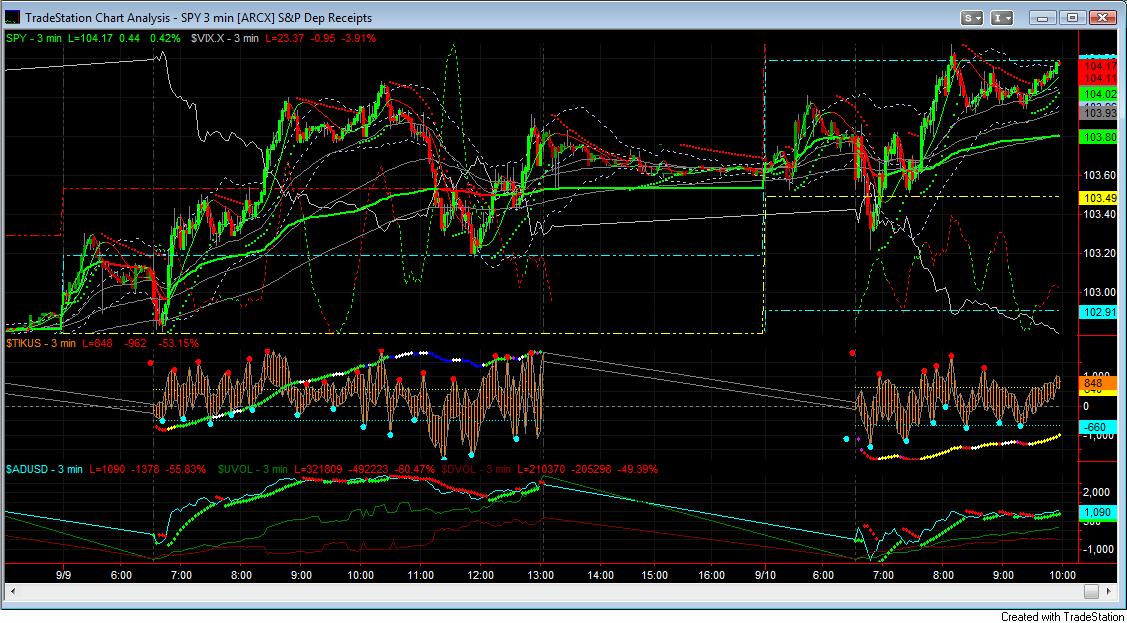Select the $UVOL - 3 min label

252,469
